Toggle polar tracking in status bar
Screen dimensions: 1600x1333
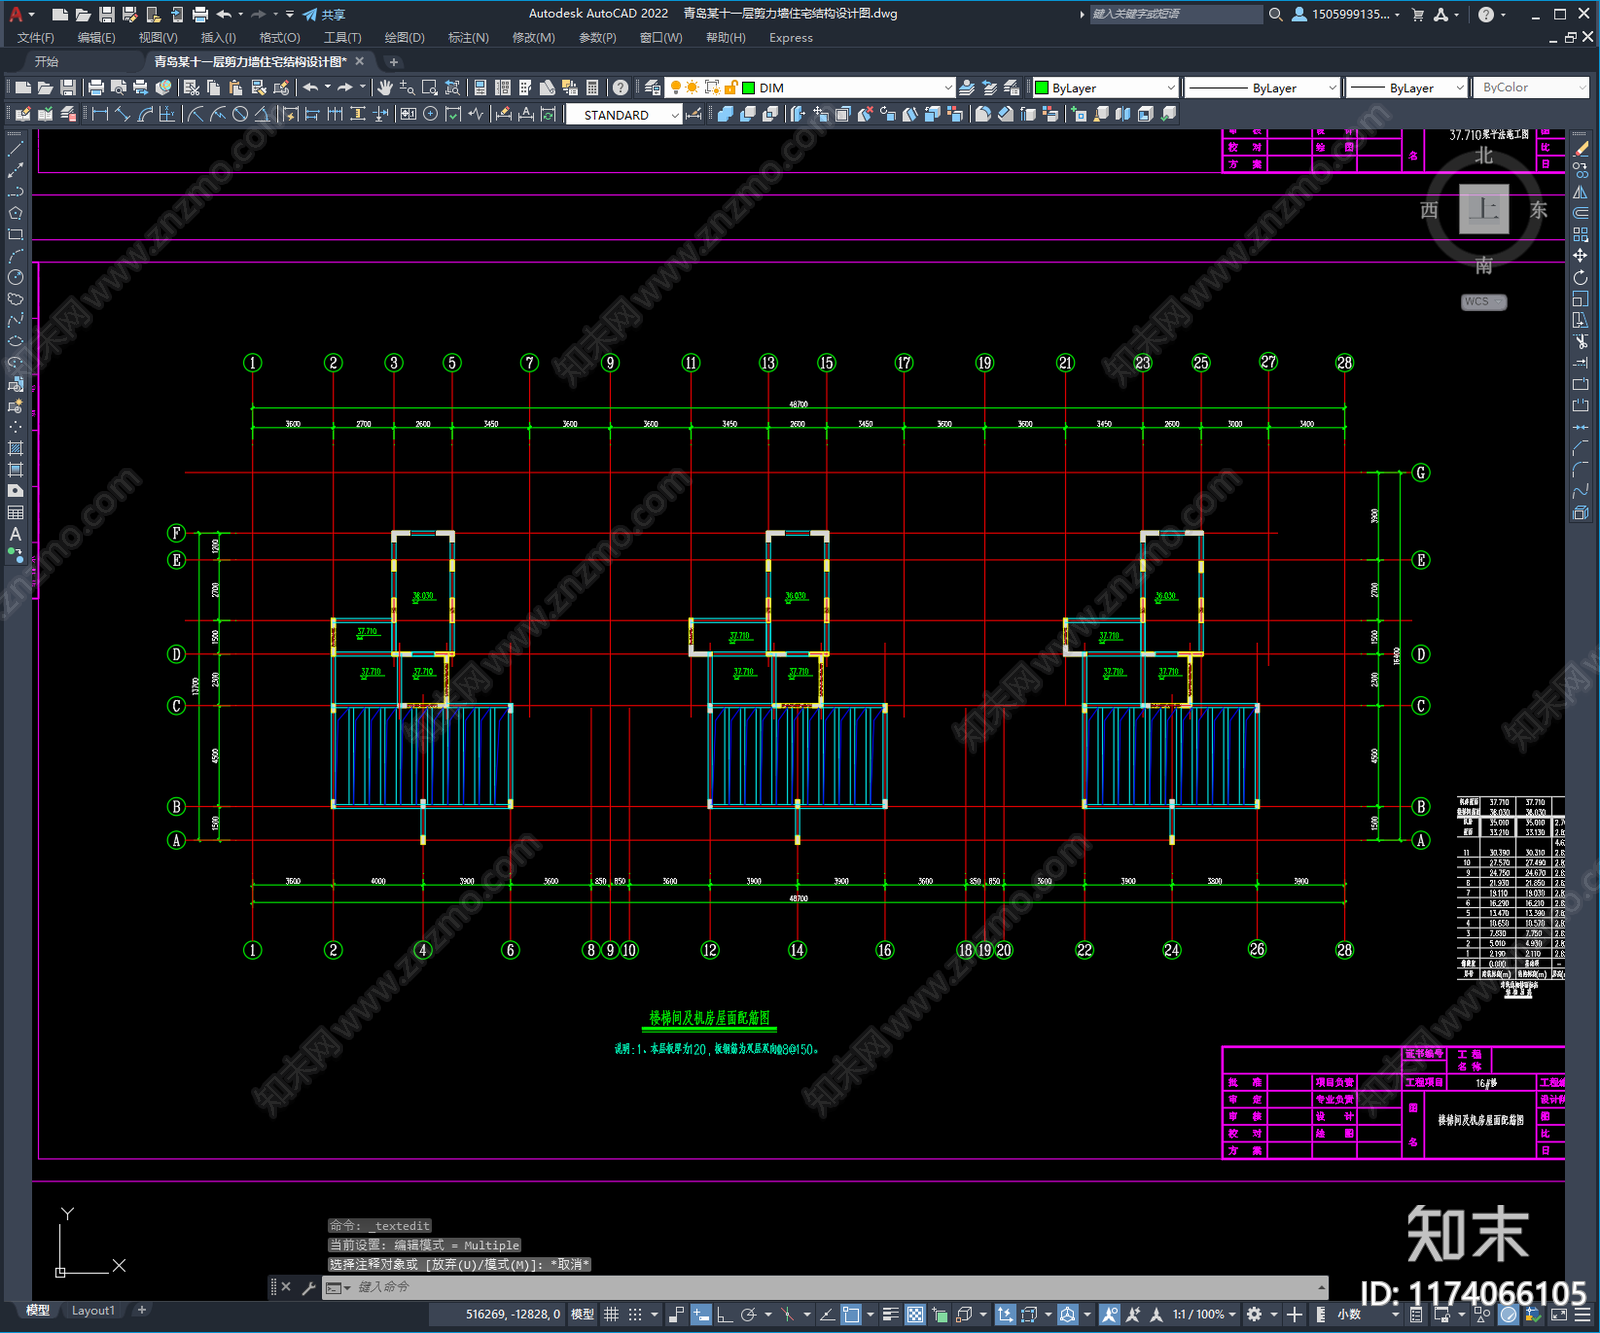(x=748, y=1314)
